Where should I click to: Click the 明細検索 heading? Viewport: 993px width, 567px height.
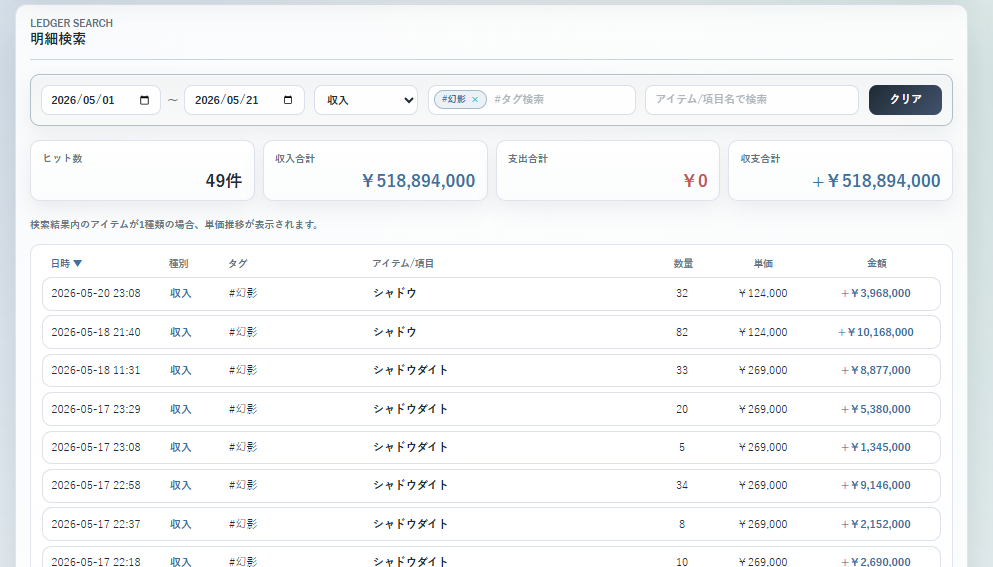(x=58, y=39)
